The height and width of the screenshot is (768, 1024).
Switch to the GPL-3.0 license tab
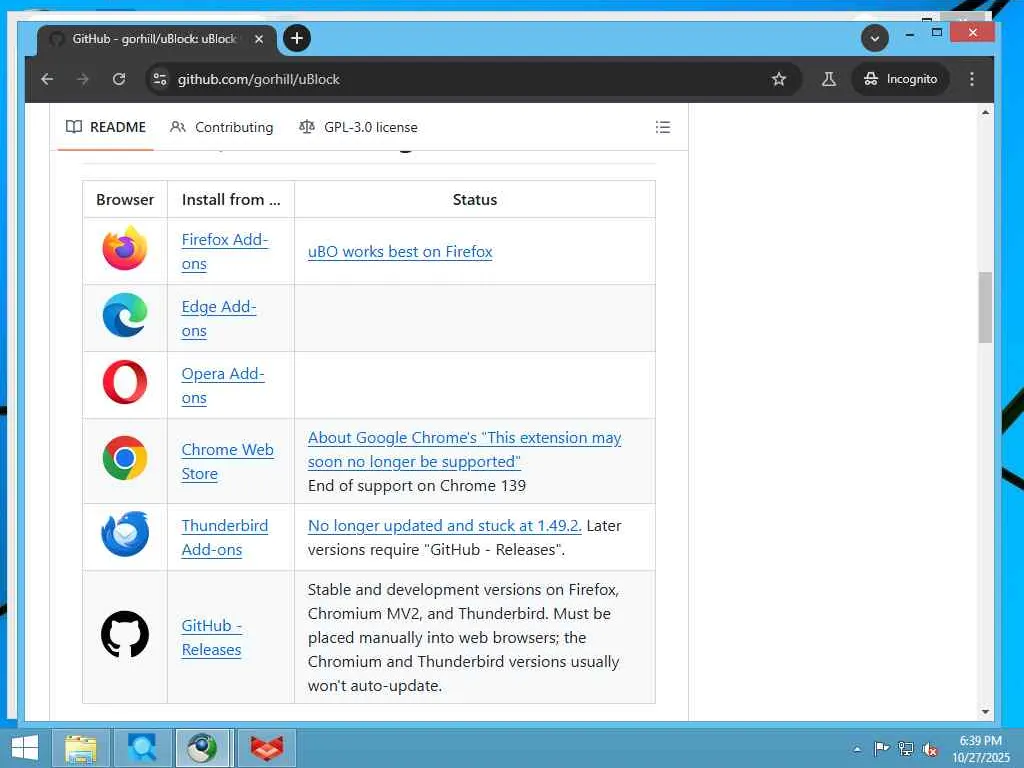point(358,127)
